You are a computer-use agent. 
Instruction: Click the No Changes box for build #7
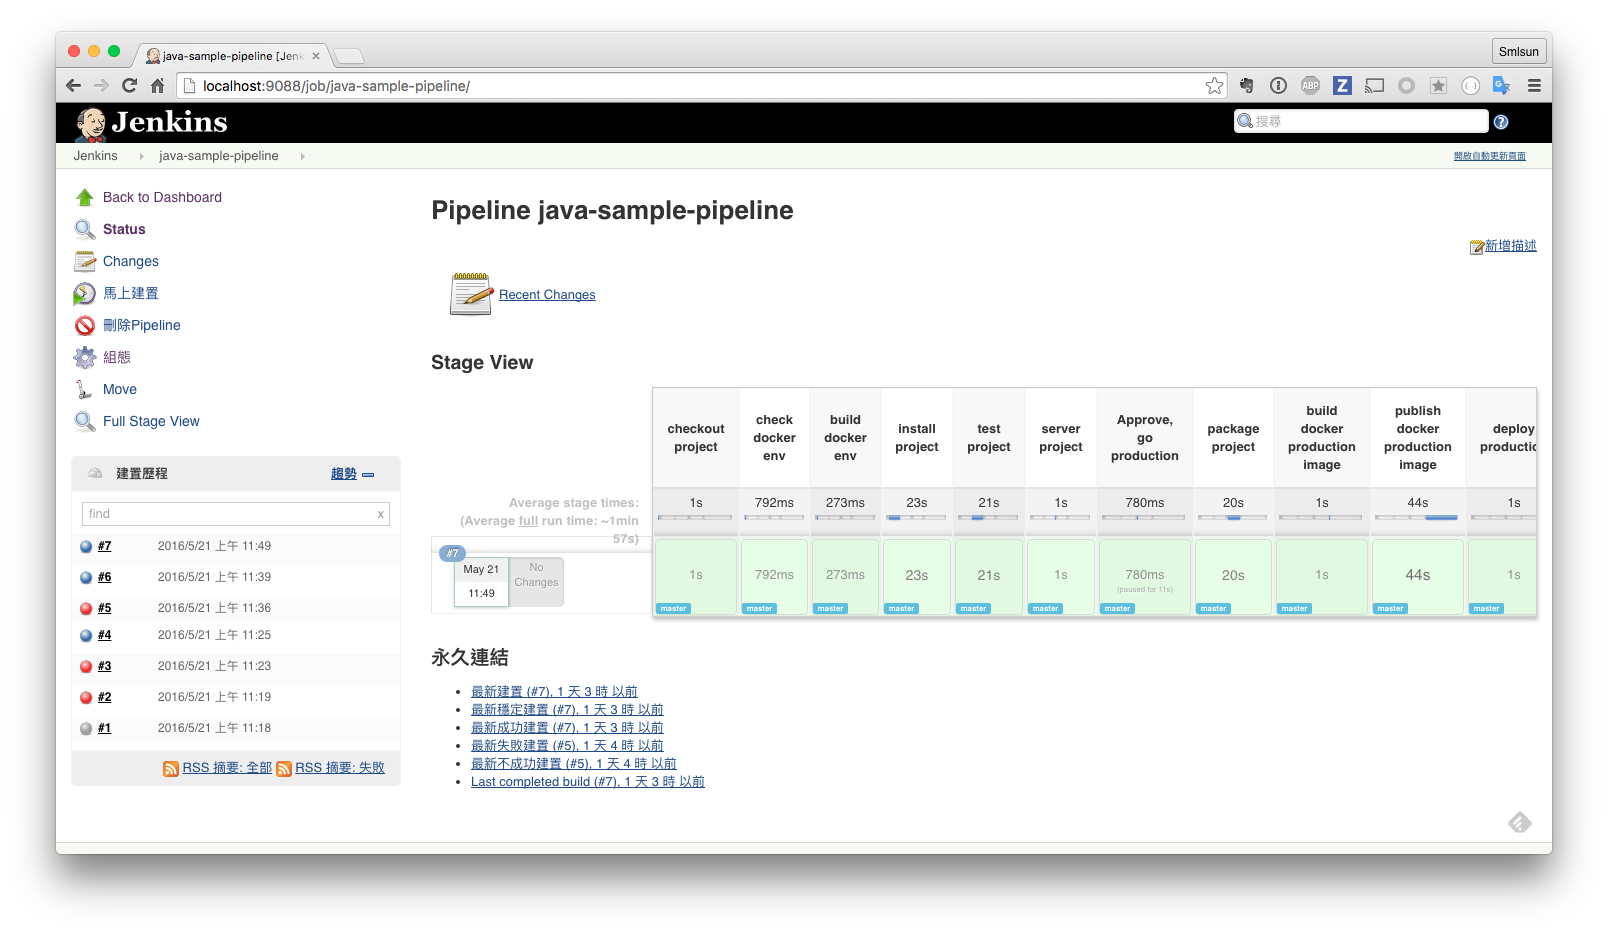click(x=537, y=582)
